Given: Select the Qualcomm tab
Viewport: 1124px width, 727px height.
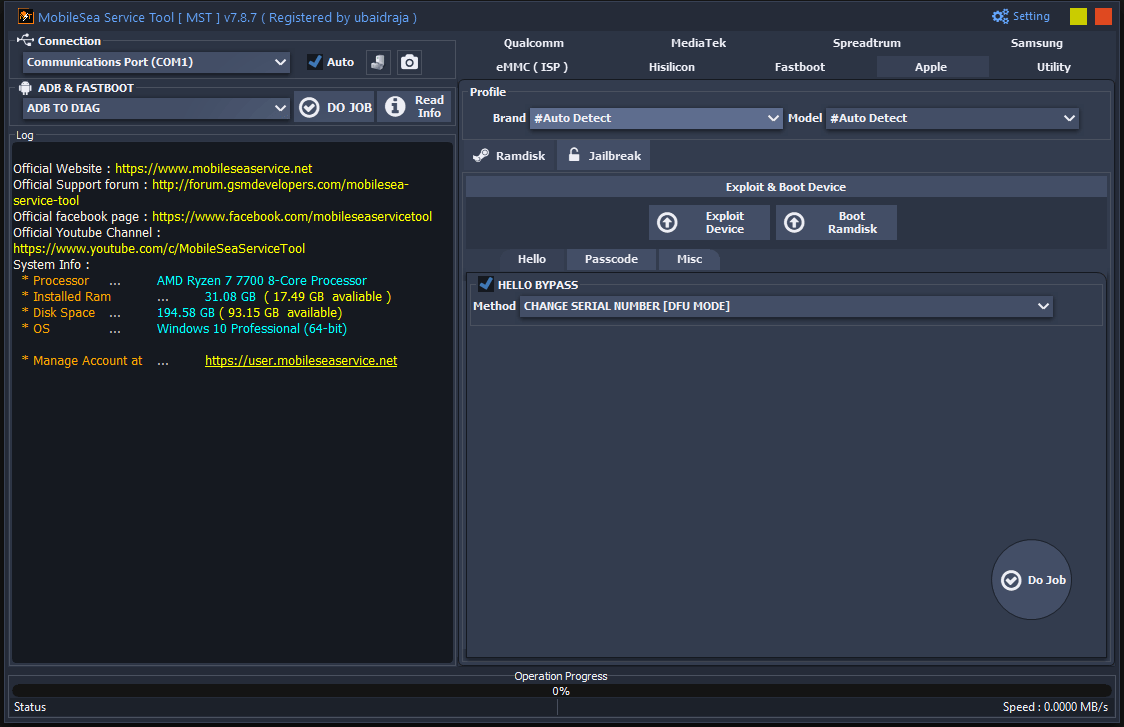Looking at the screenshot, I should pos(533,43).
